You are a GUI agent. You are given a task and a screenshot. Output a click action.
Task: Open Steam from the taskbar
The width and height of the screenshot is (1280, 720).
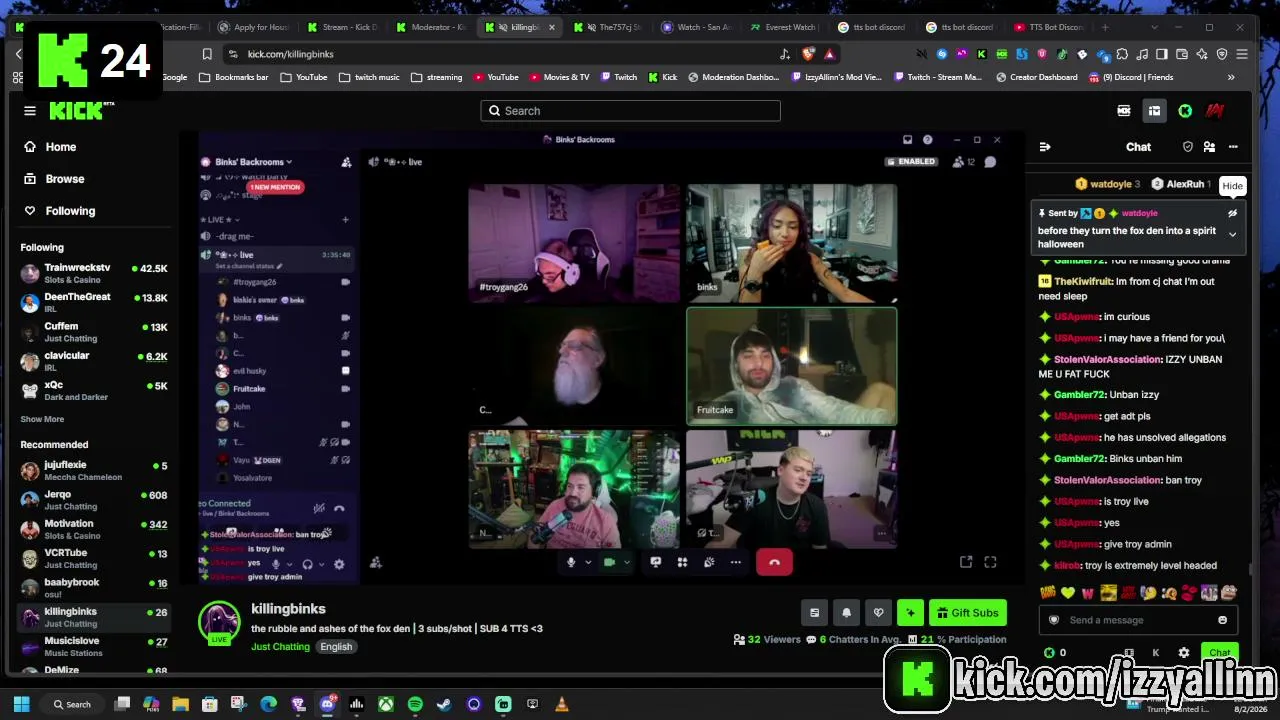[444, 704]
